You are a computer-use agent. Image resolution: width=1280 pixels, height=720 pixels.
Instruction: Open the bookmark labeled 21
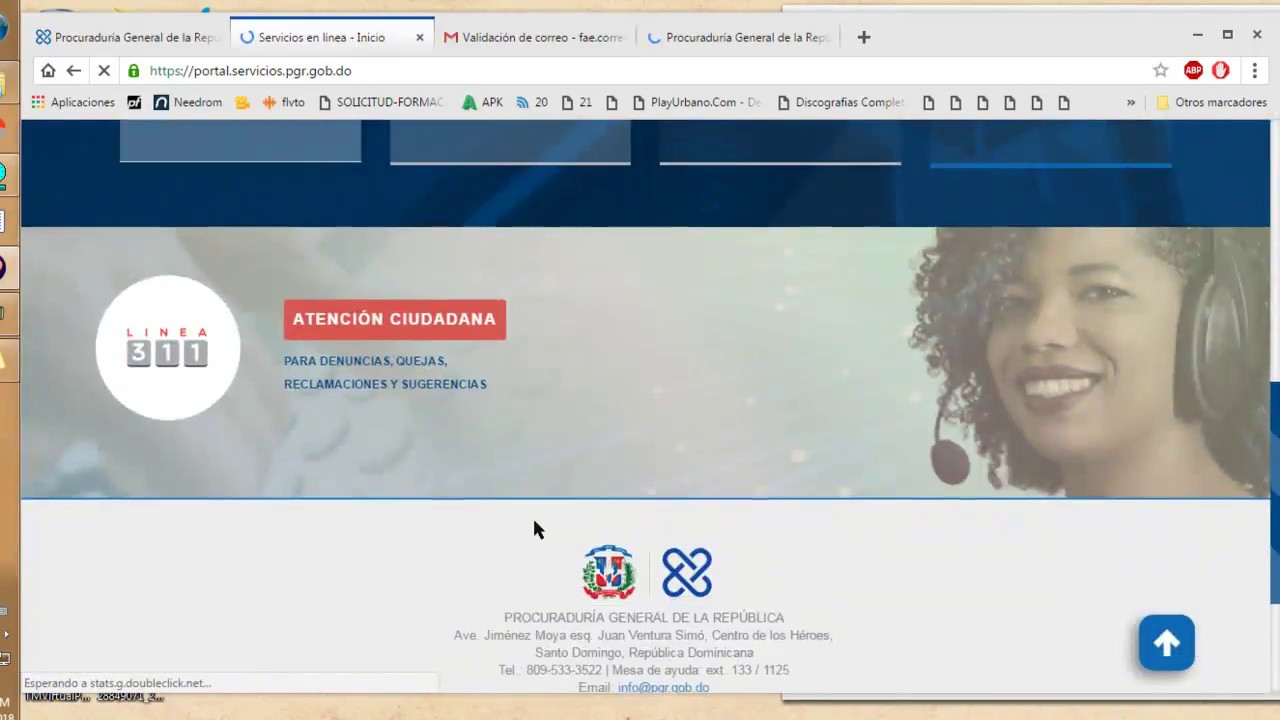577,102
